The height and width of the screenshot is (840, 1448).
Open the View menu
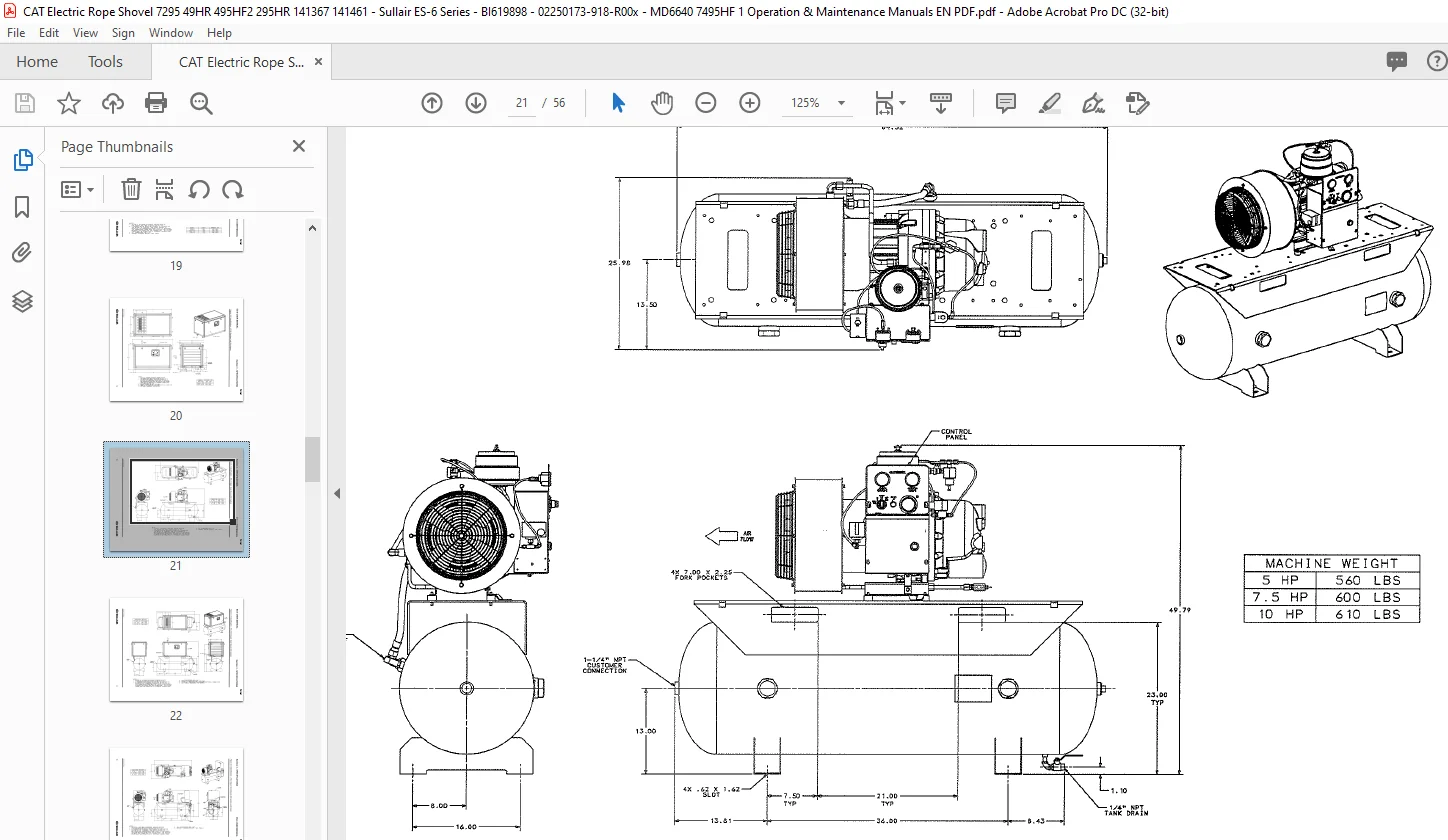85,33
